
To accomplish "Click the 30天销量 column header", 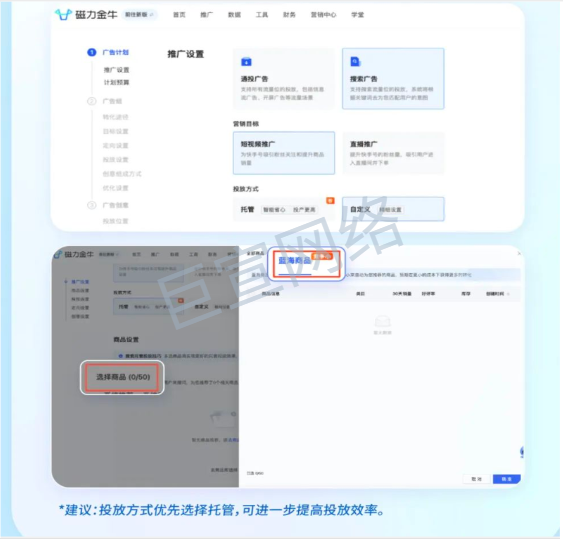I will tap(402, 294).
